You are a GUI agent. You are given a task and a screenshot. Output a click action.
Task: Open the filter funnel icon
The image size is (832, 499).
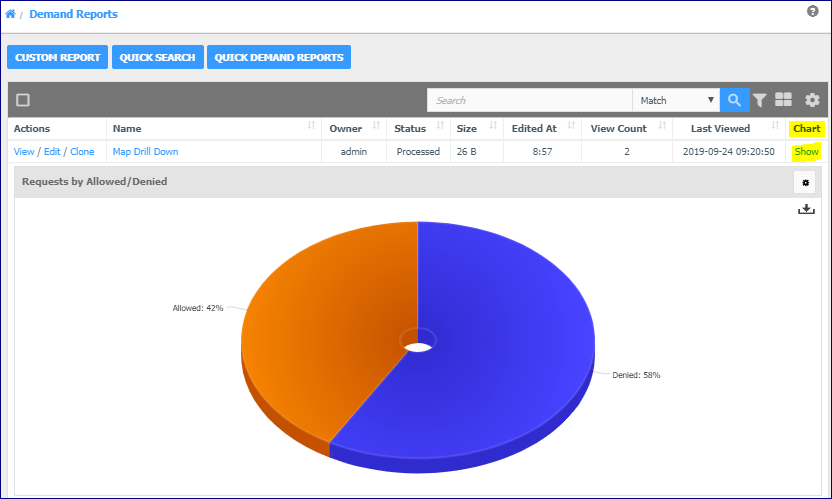tap(760, 100)
